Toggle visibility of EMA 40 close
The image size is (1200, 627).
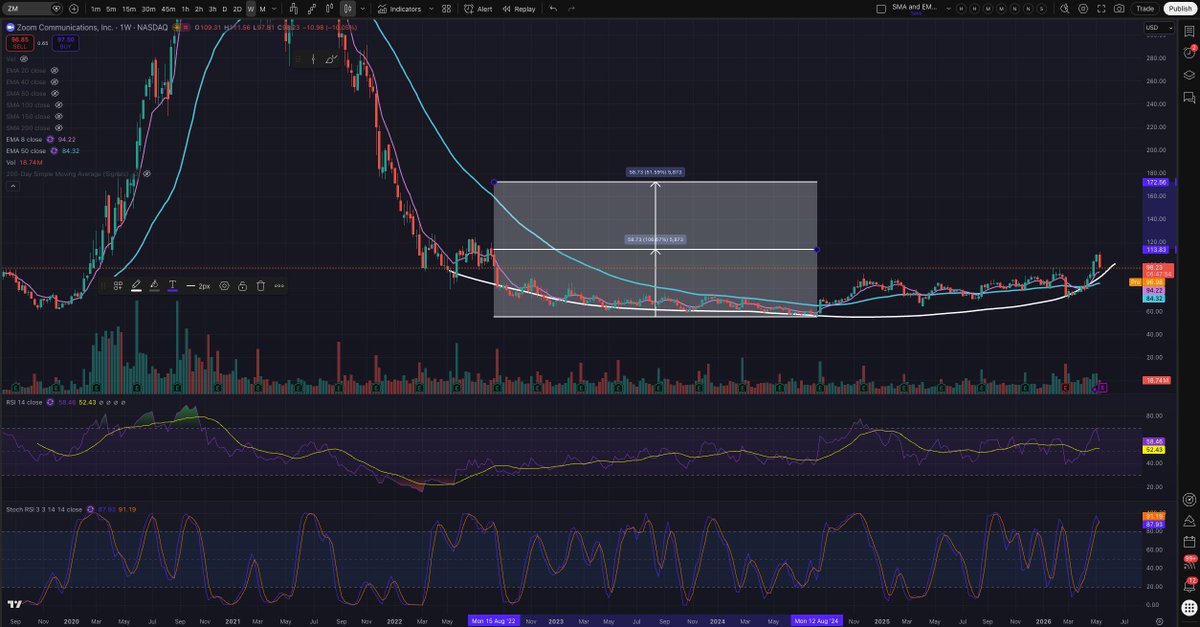(54, 82)
